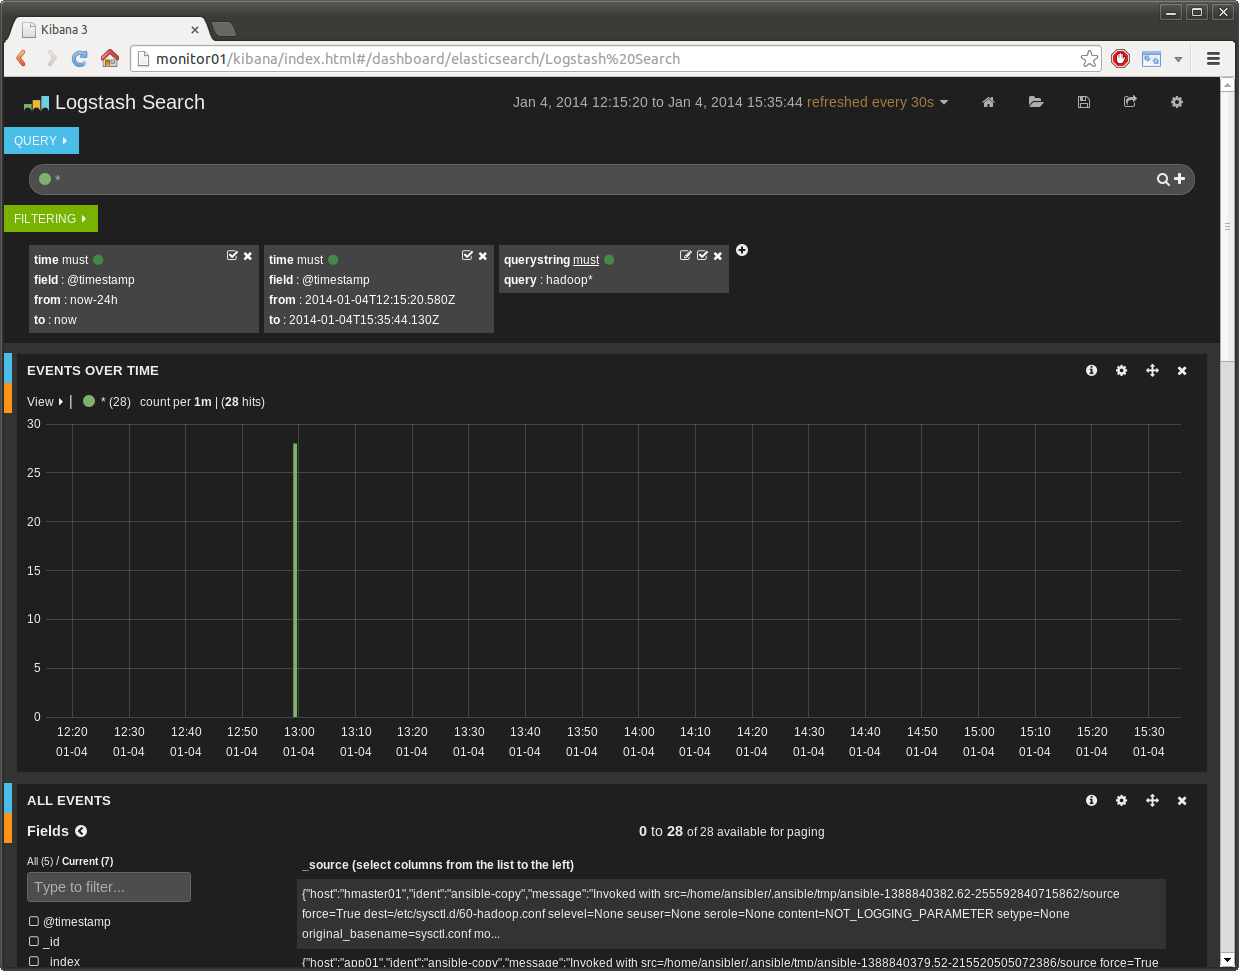1239x971 pixels.
Task: Click the Logstash Search dashboard title
Action: (130, 102)
